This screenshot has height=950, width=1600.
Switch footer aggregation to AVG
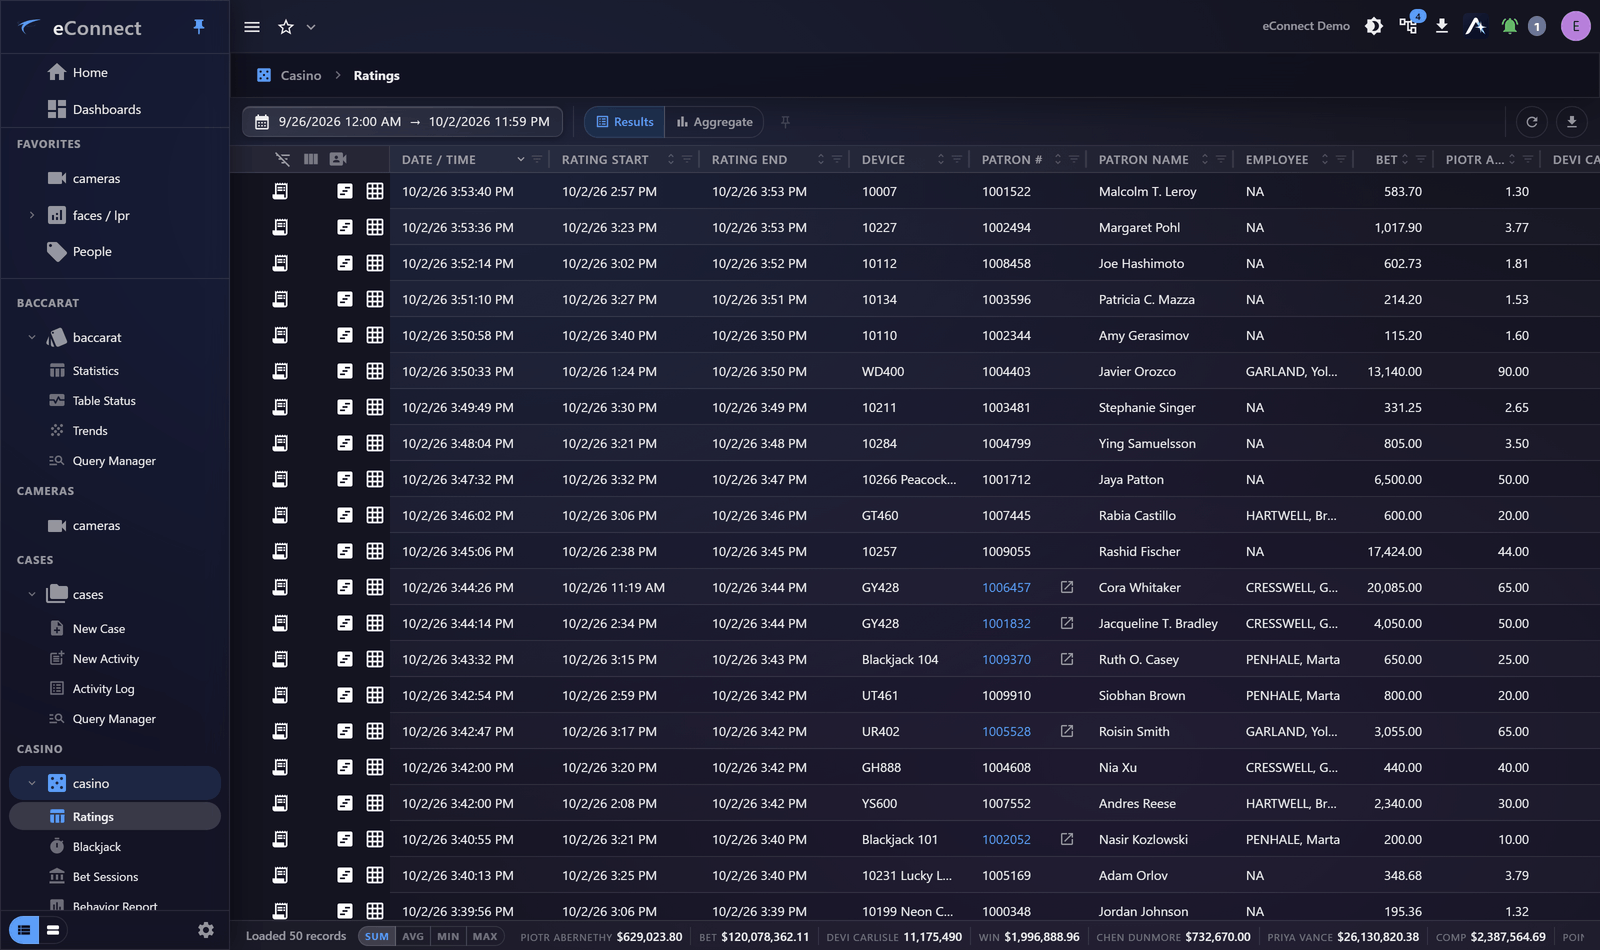413,937
